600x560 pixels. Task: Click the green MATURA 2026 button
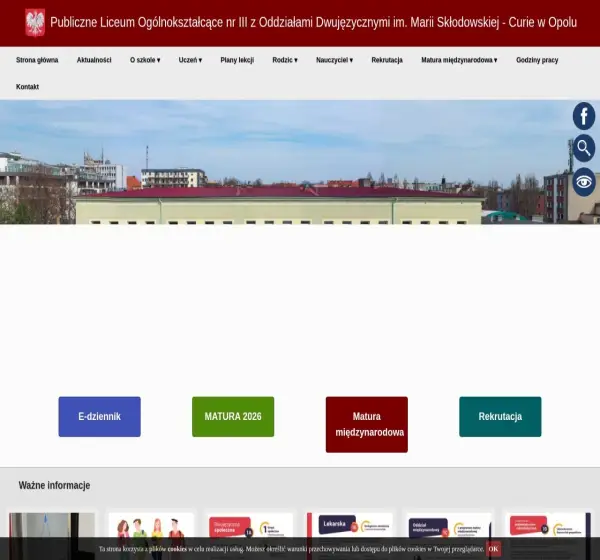(x=233, y=416)
